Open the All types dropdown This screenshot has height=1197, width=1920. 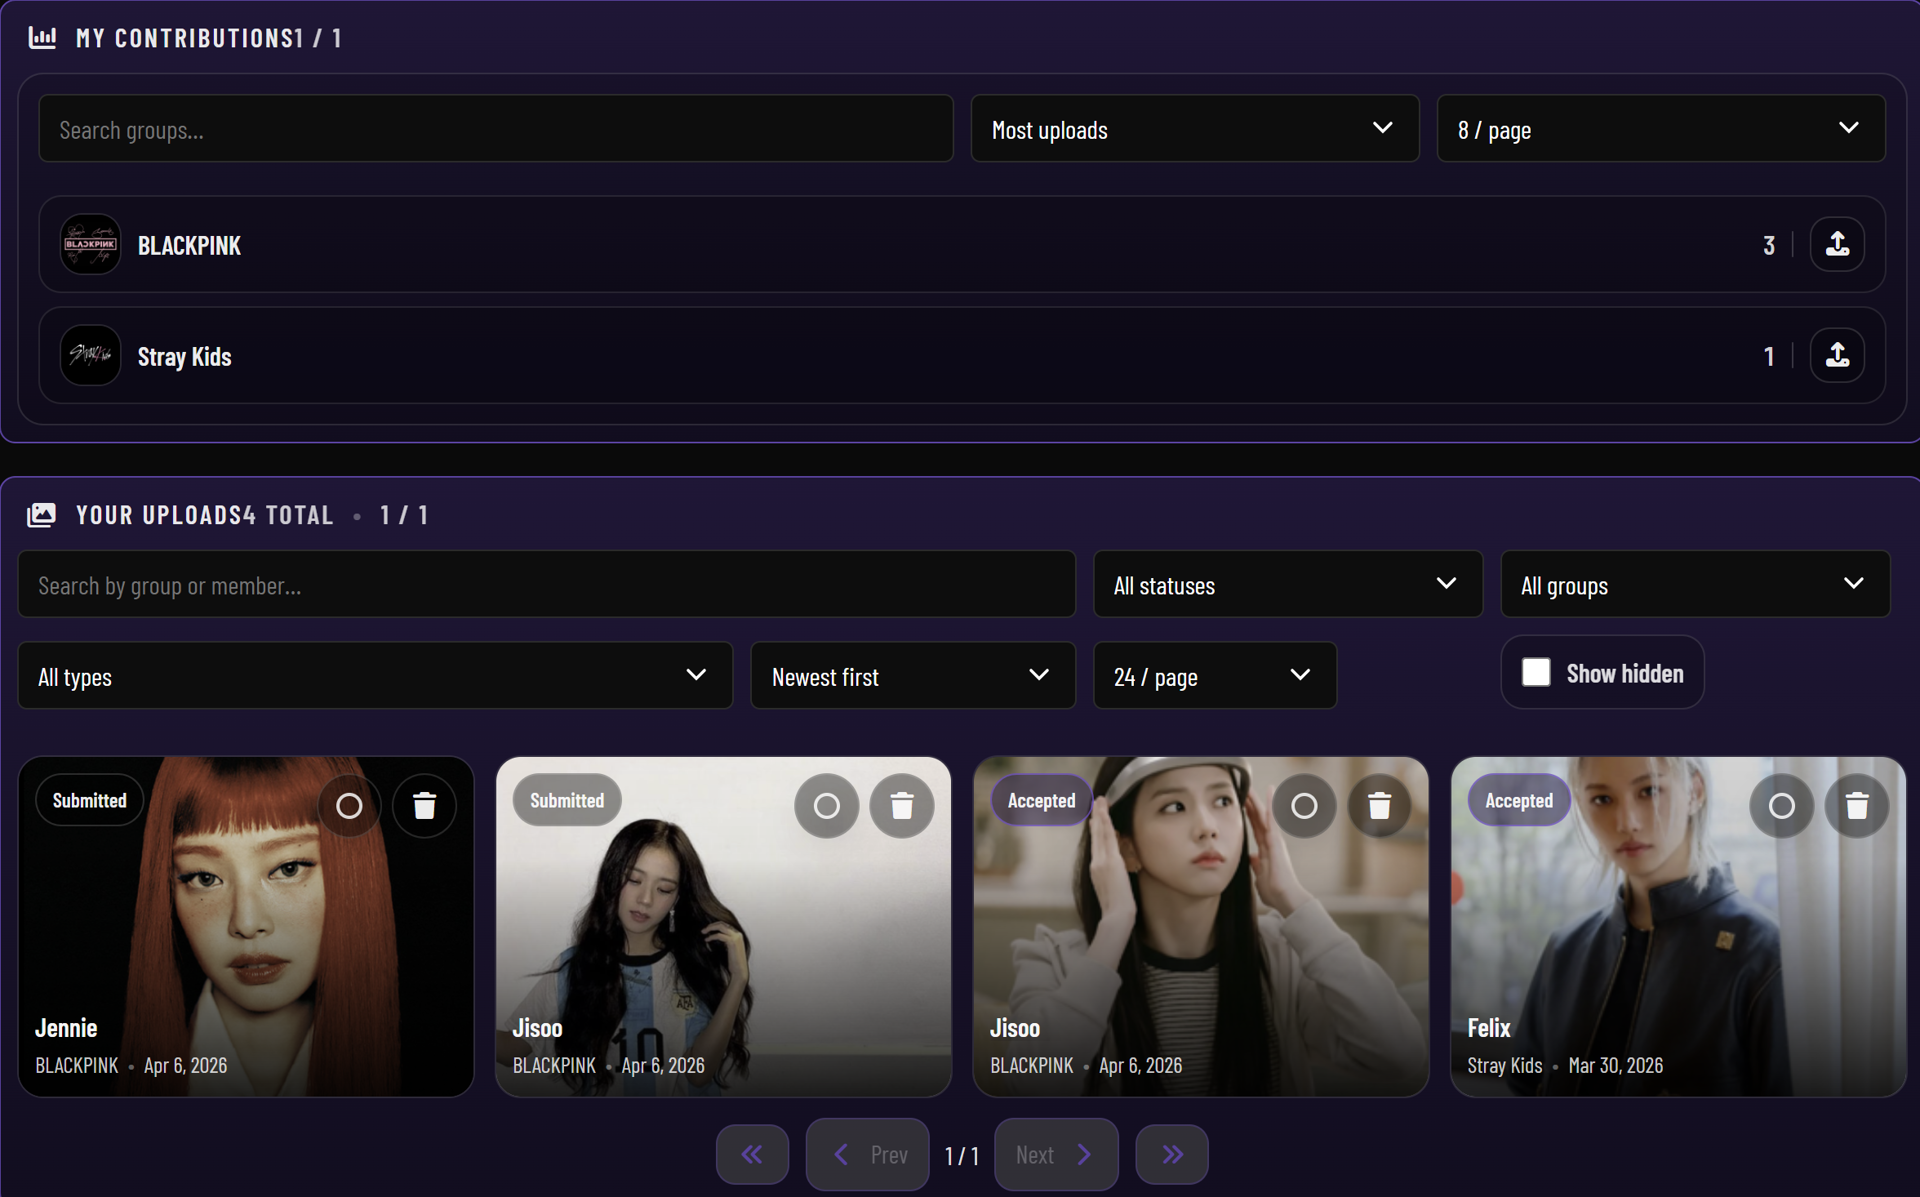click(375, 677)
